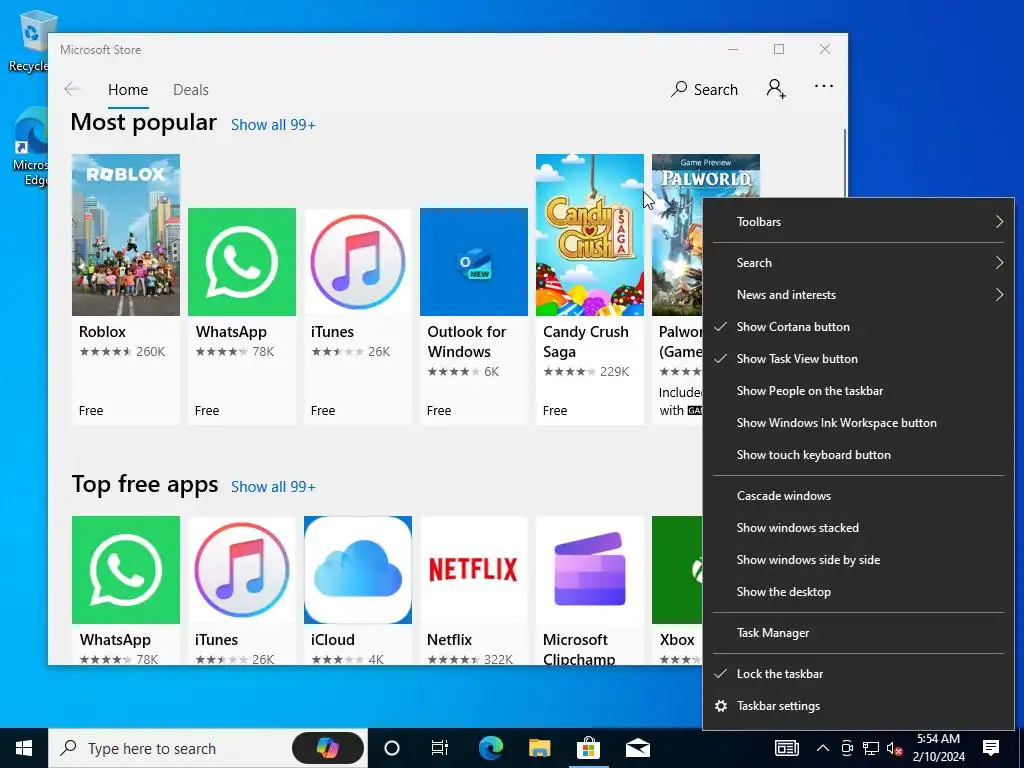Open the Roblox app tile image
The width and height of the screenshot is (1024, 768).
click(125, 235)
